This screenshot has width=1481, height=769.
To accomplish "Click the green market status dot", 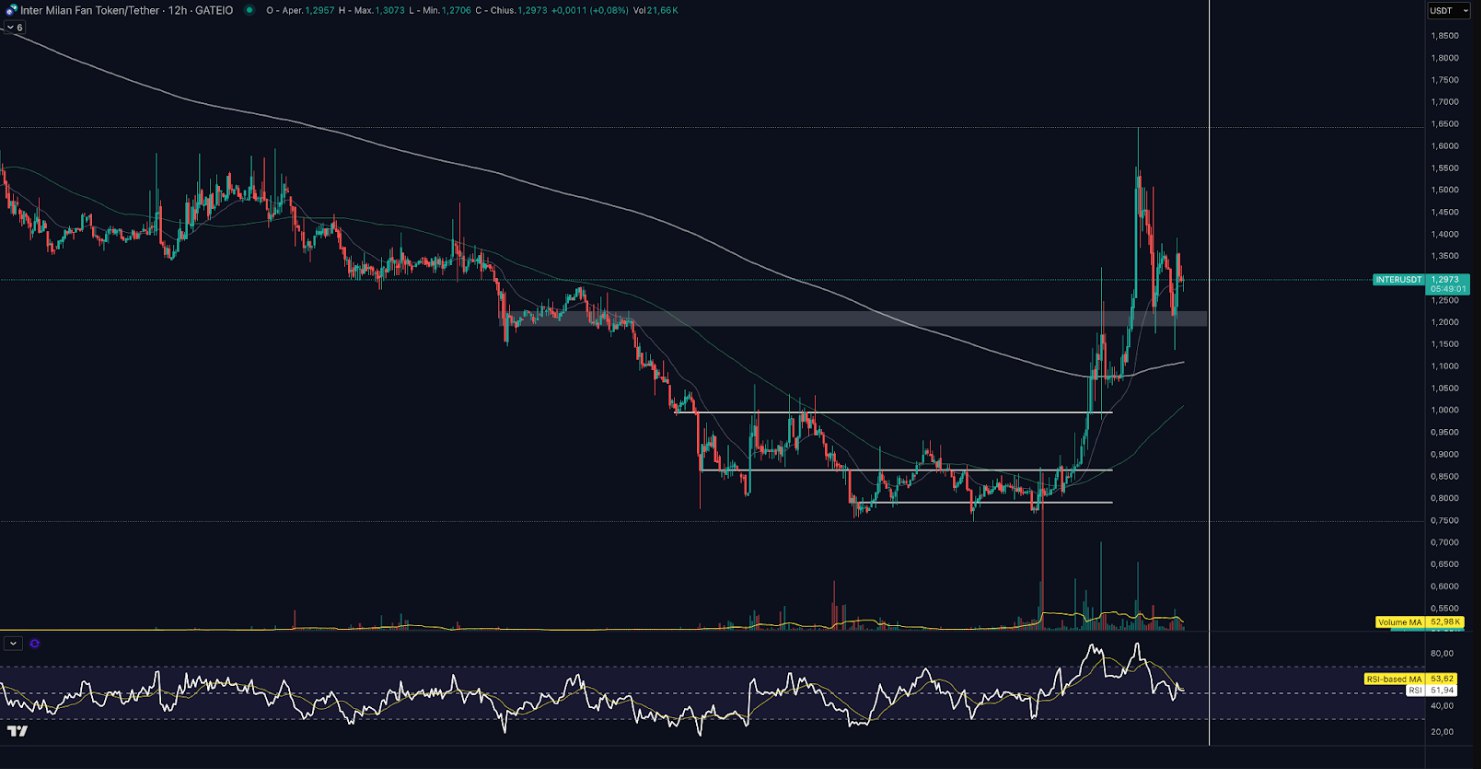I will pos(249,10).
